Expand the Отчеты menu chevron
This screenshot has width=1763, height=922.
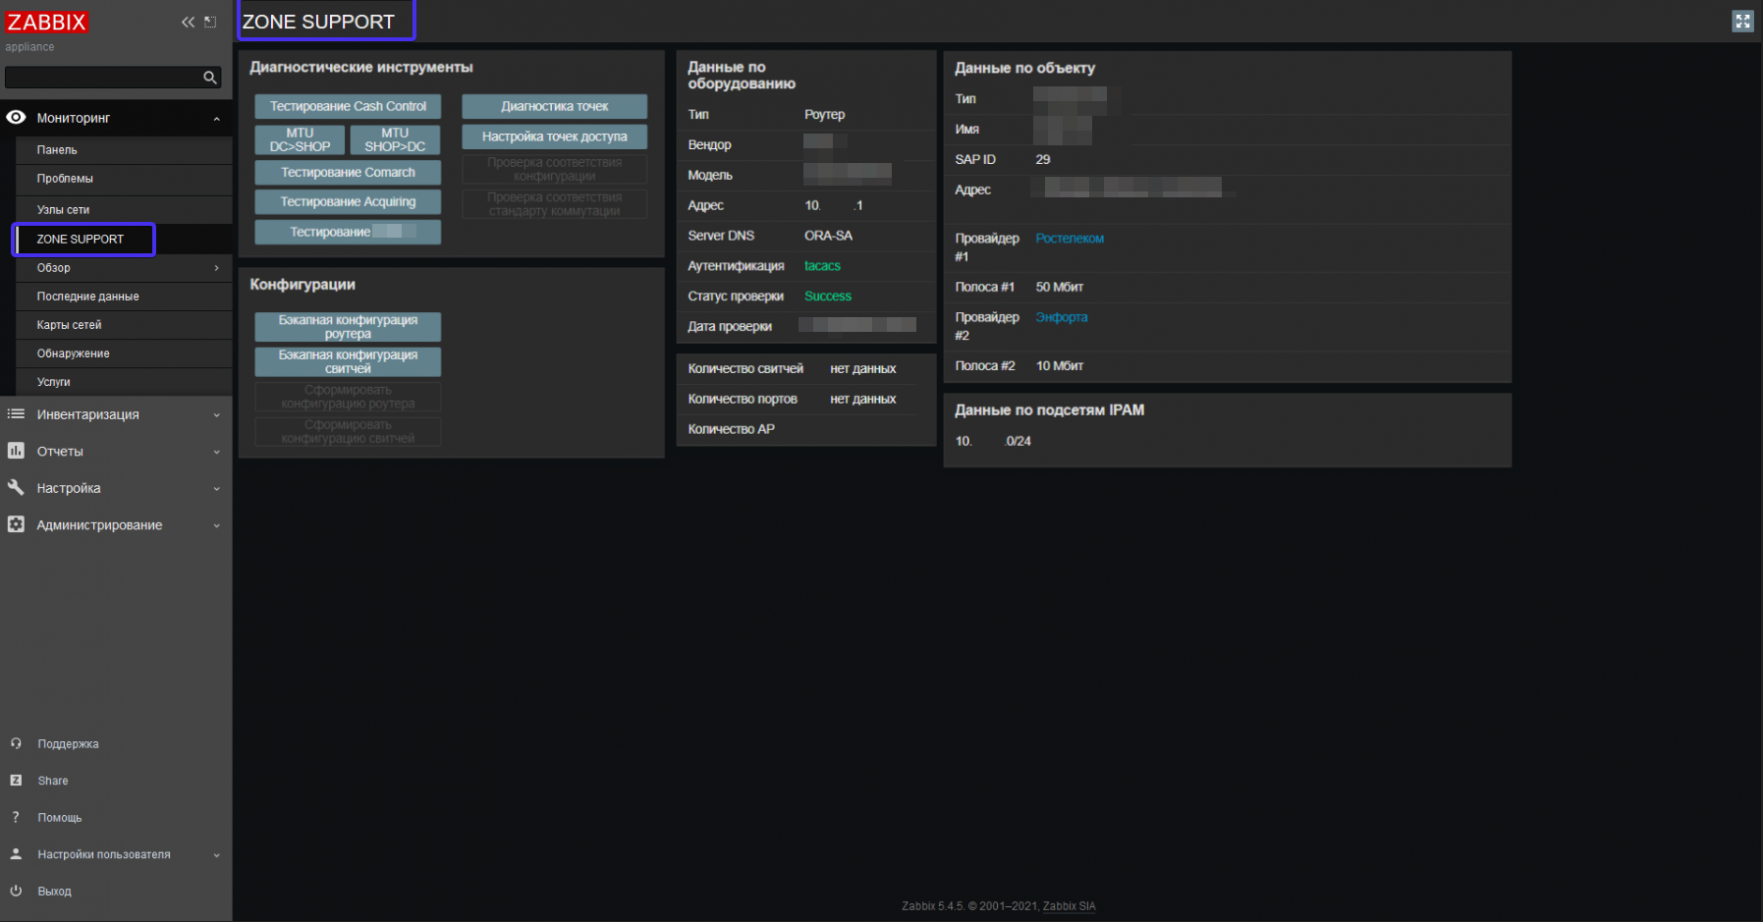216,451
